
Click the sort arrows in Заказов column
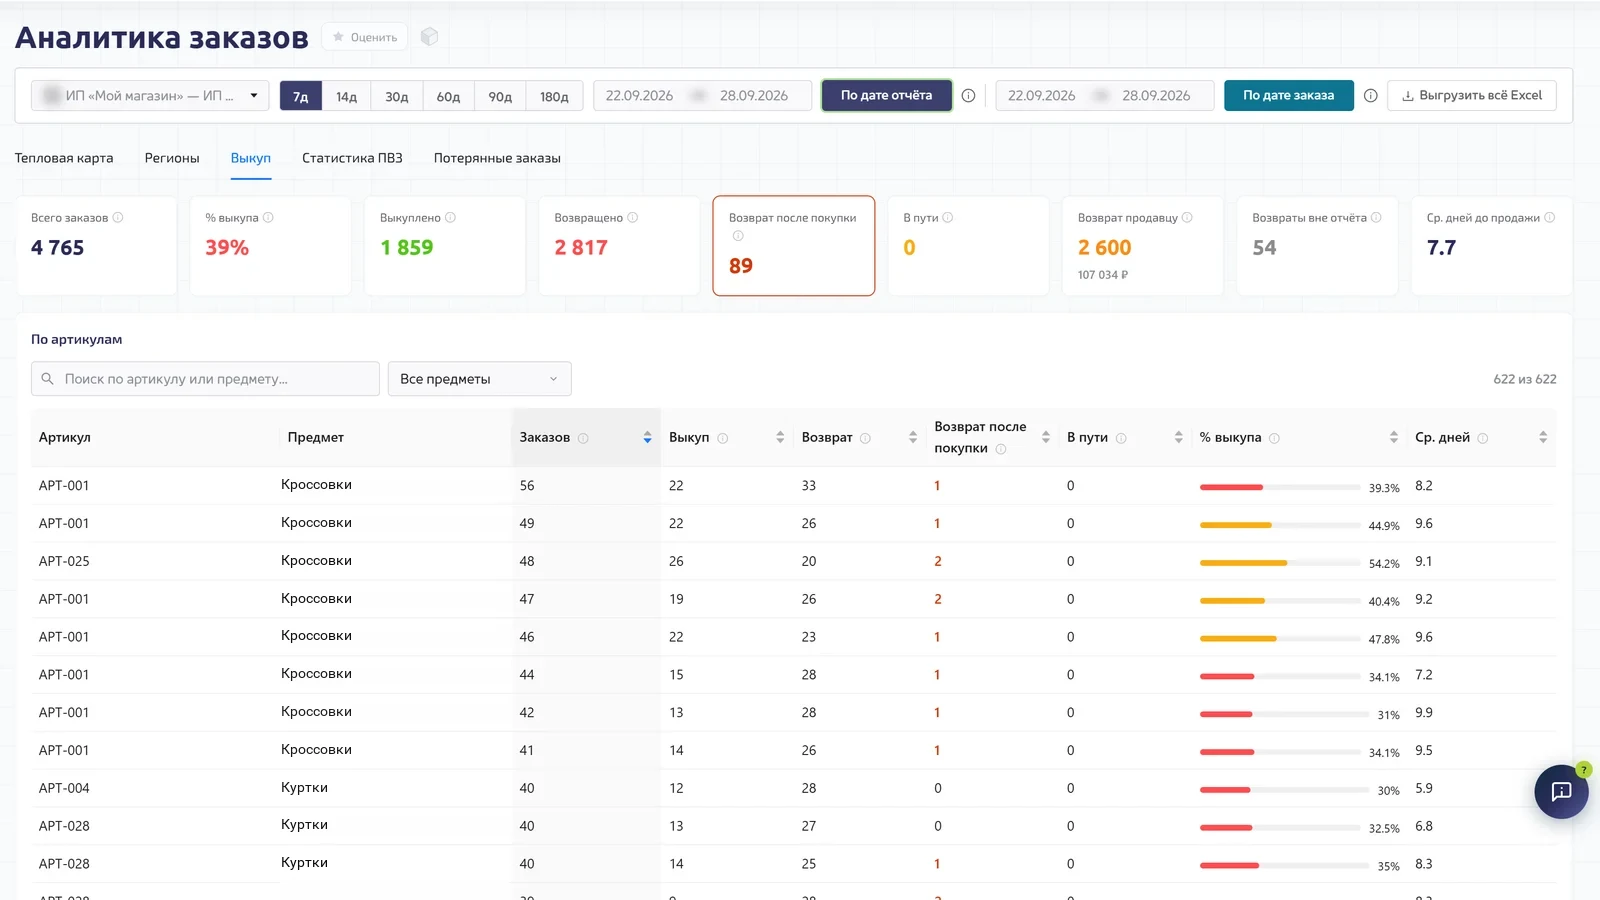coord(647,438)
